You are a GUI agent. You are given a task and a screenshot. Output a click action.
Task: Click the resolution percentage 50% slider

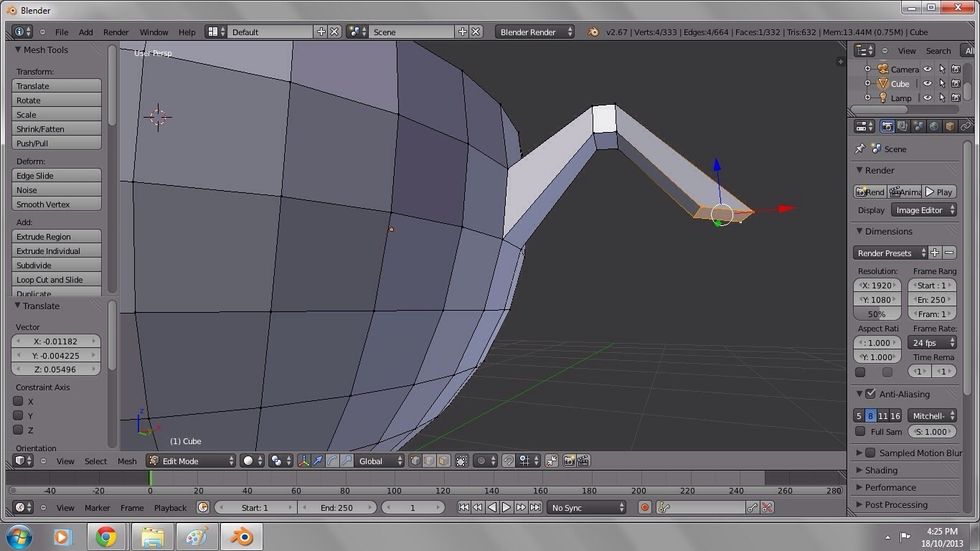pos(876,314)
